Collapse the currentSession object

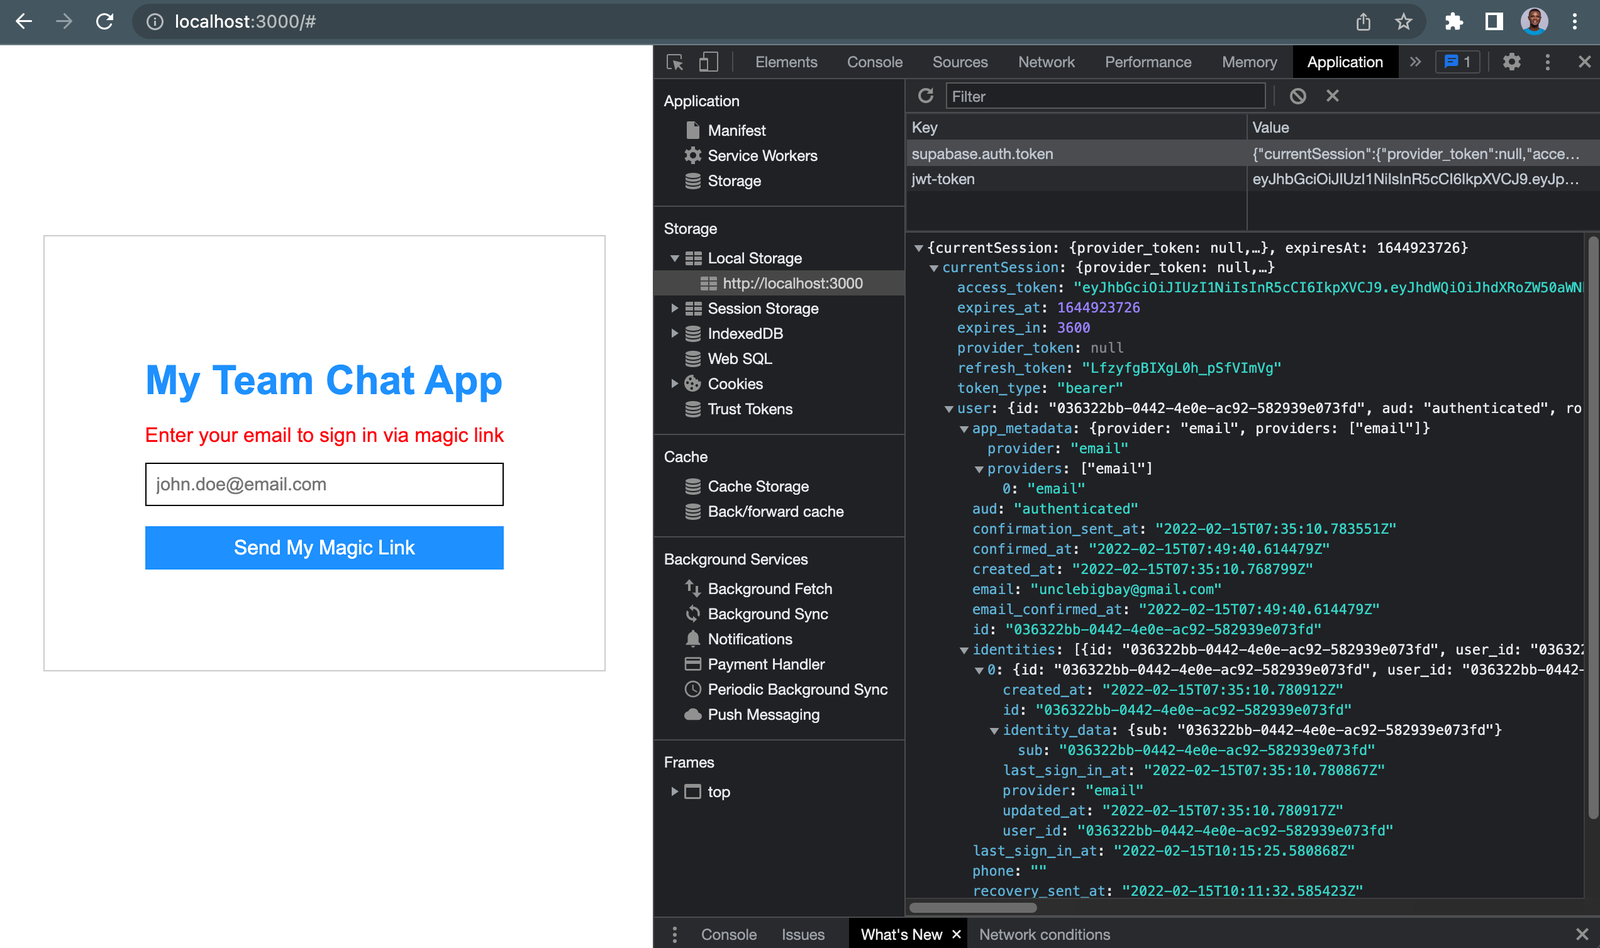tap(934, 267)
